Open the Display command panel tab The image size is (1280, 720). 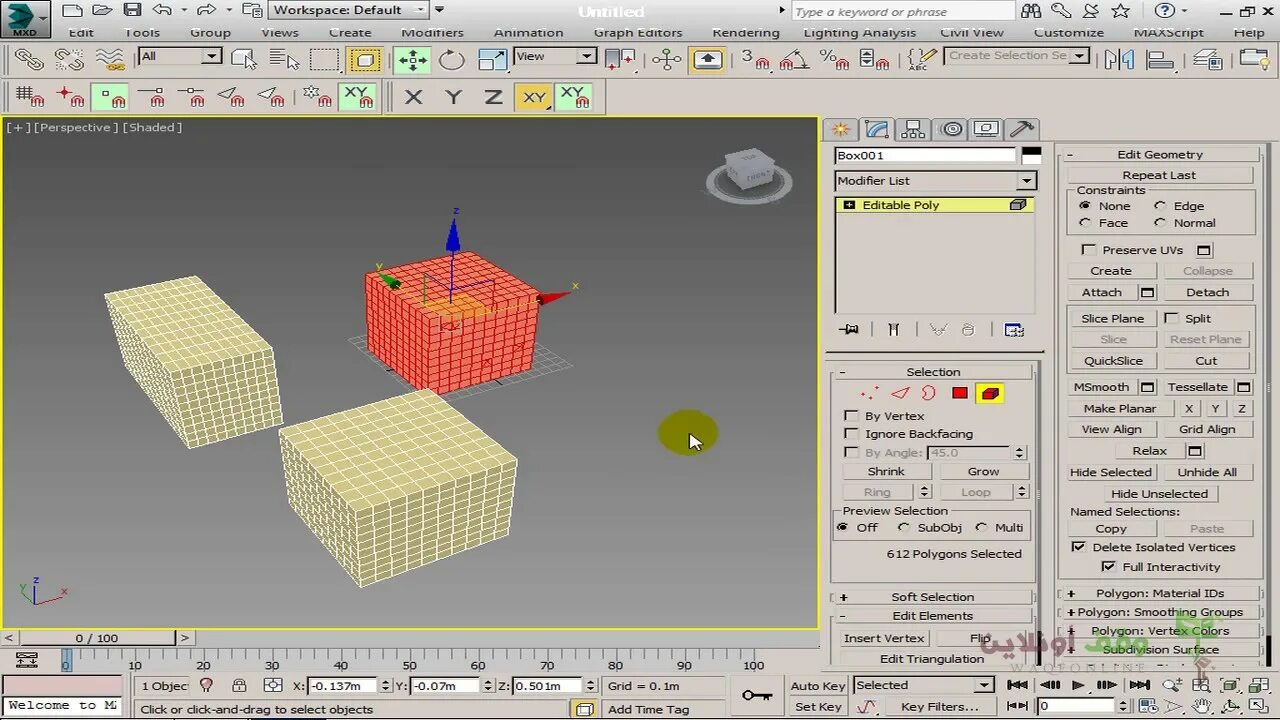tap(986, 129)
